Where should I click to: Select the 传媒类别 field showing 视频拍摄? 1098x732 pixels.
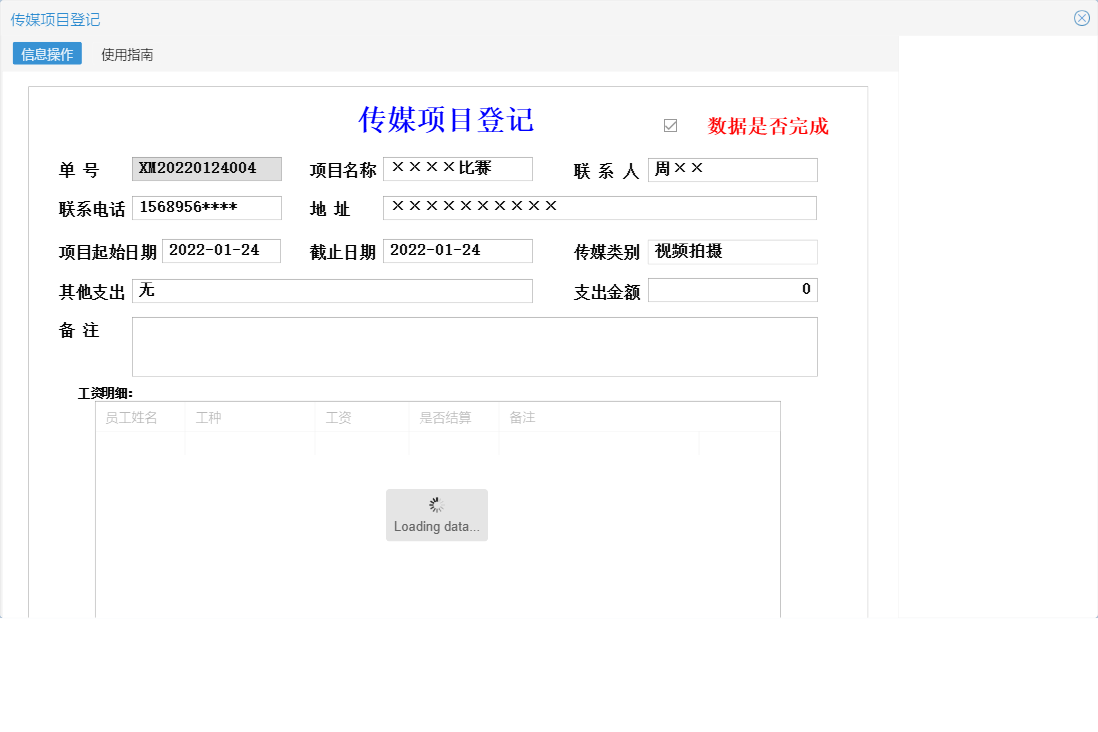coord(733,252)
